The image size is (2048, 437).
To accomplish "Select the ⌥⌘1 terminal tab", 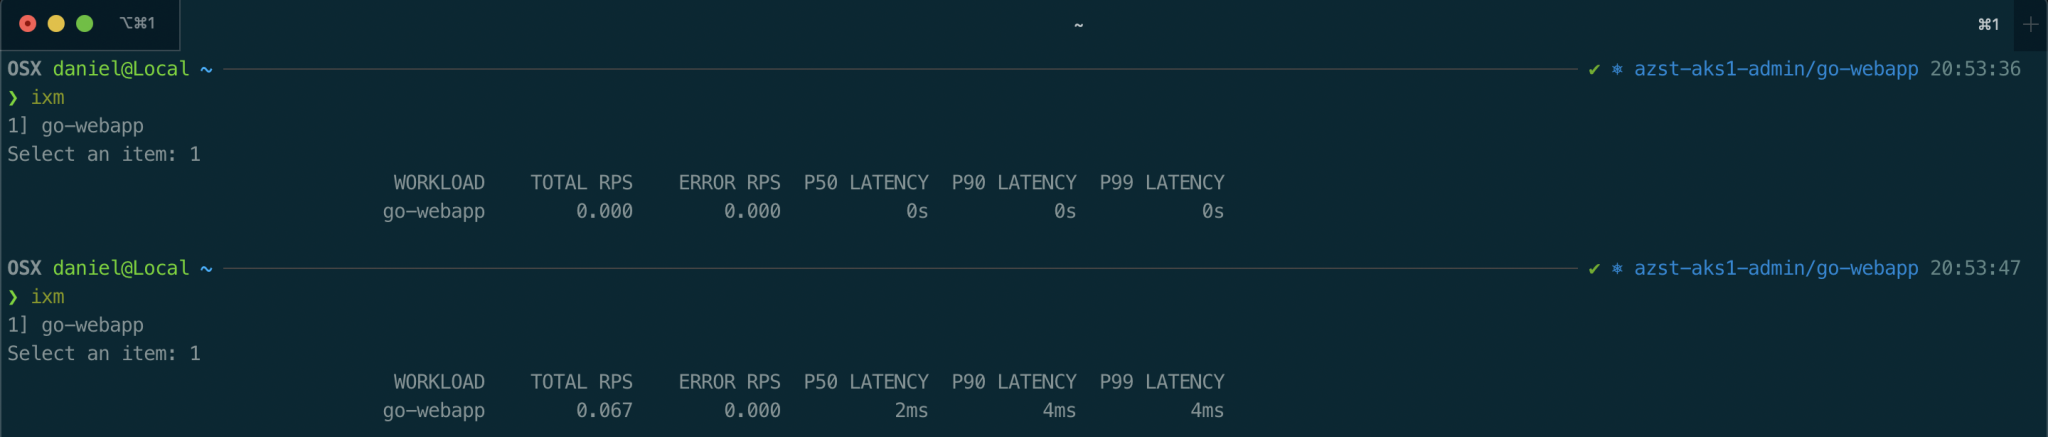I will click(x=137, y=23).
